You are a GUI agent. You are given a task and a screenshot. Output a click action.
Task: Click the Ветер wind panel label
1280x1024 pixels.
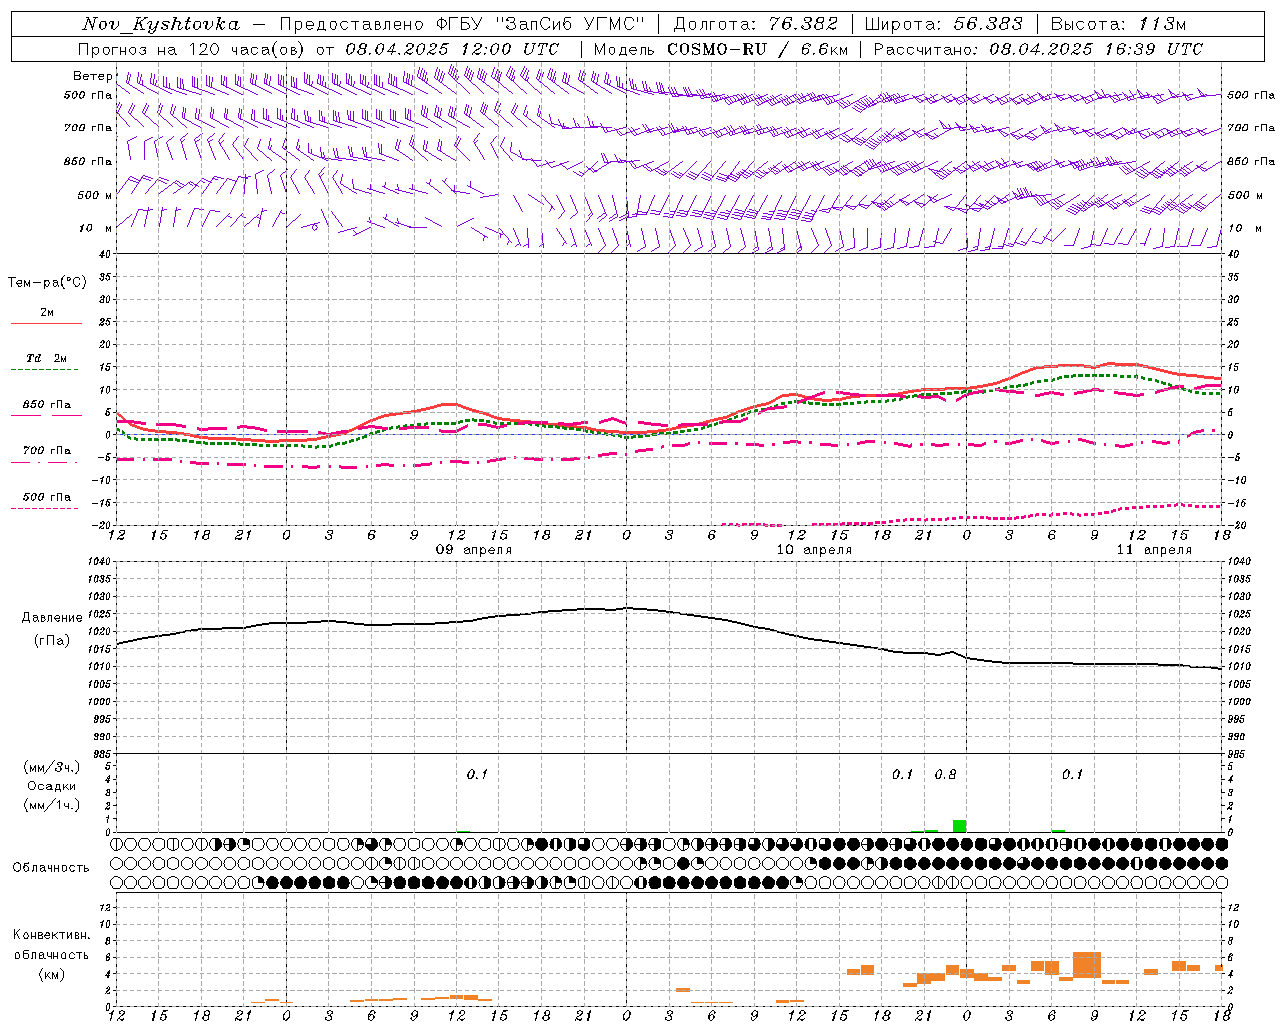coord(92,76)
